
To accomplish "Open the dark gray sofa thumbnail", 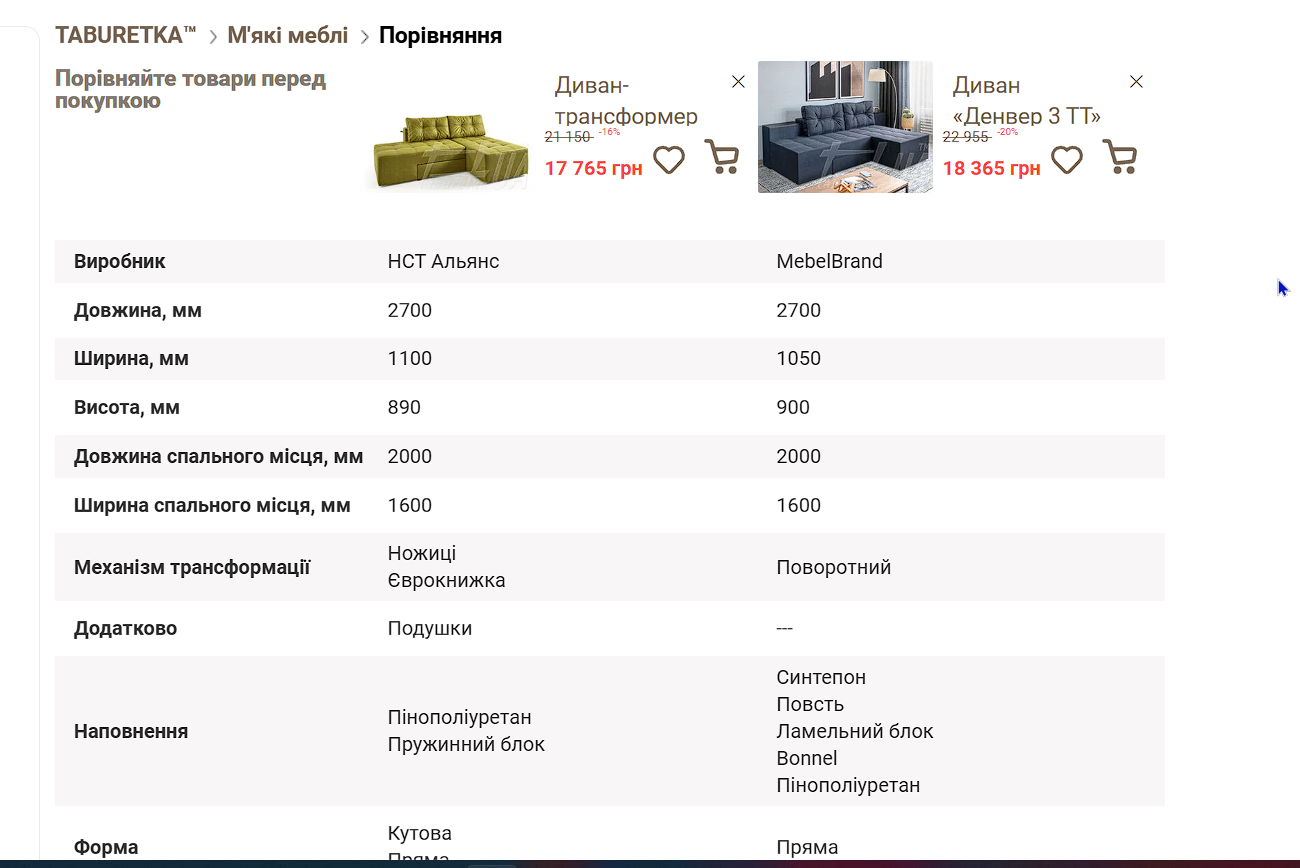I will click(x=845, y=127).
